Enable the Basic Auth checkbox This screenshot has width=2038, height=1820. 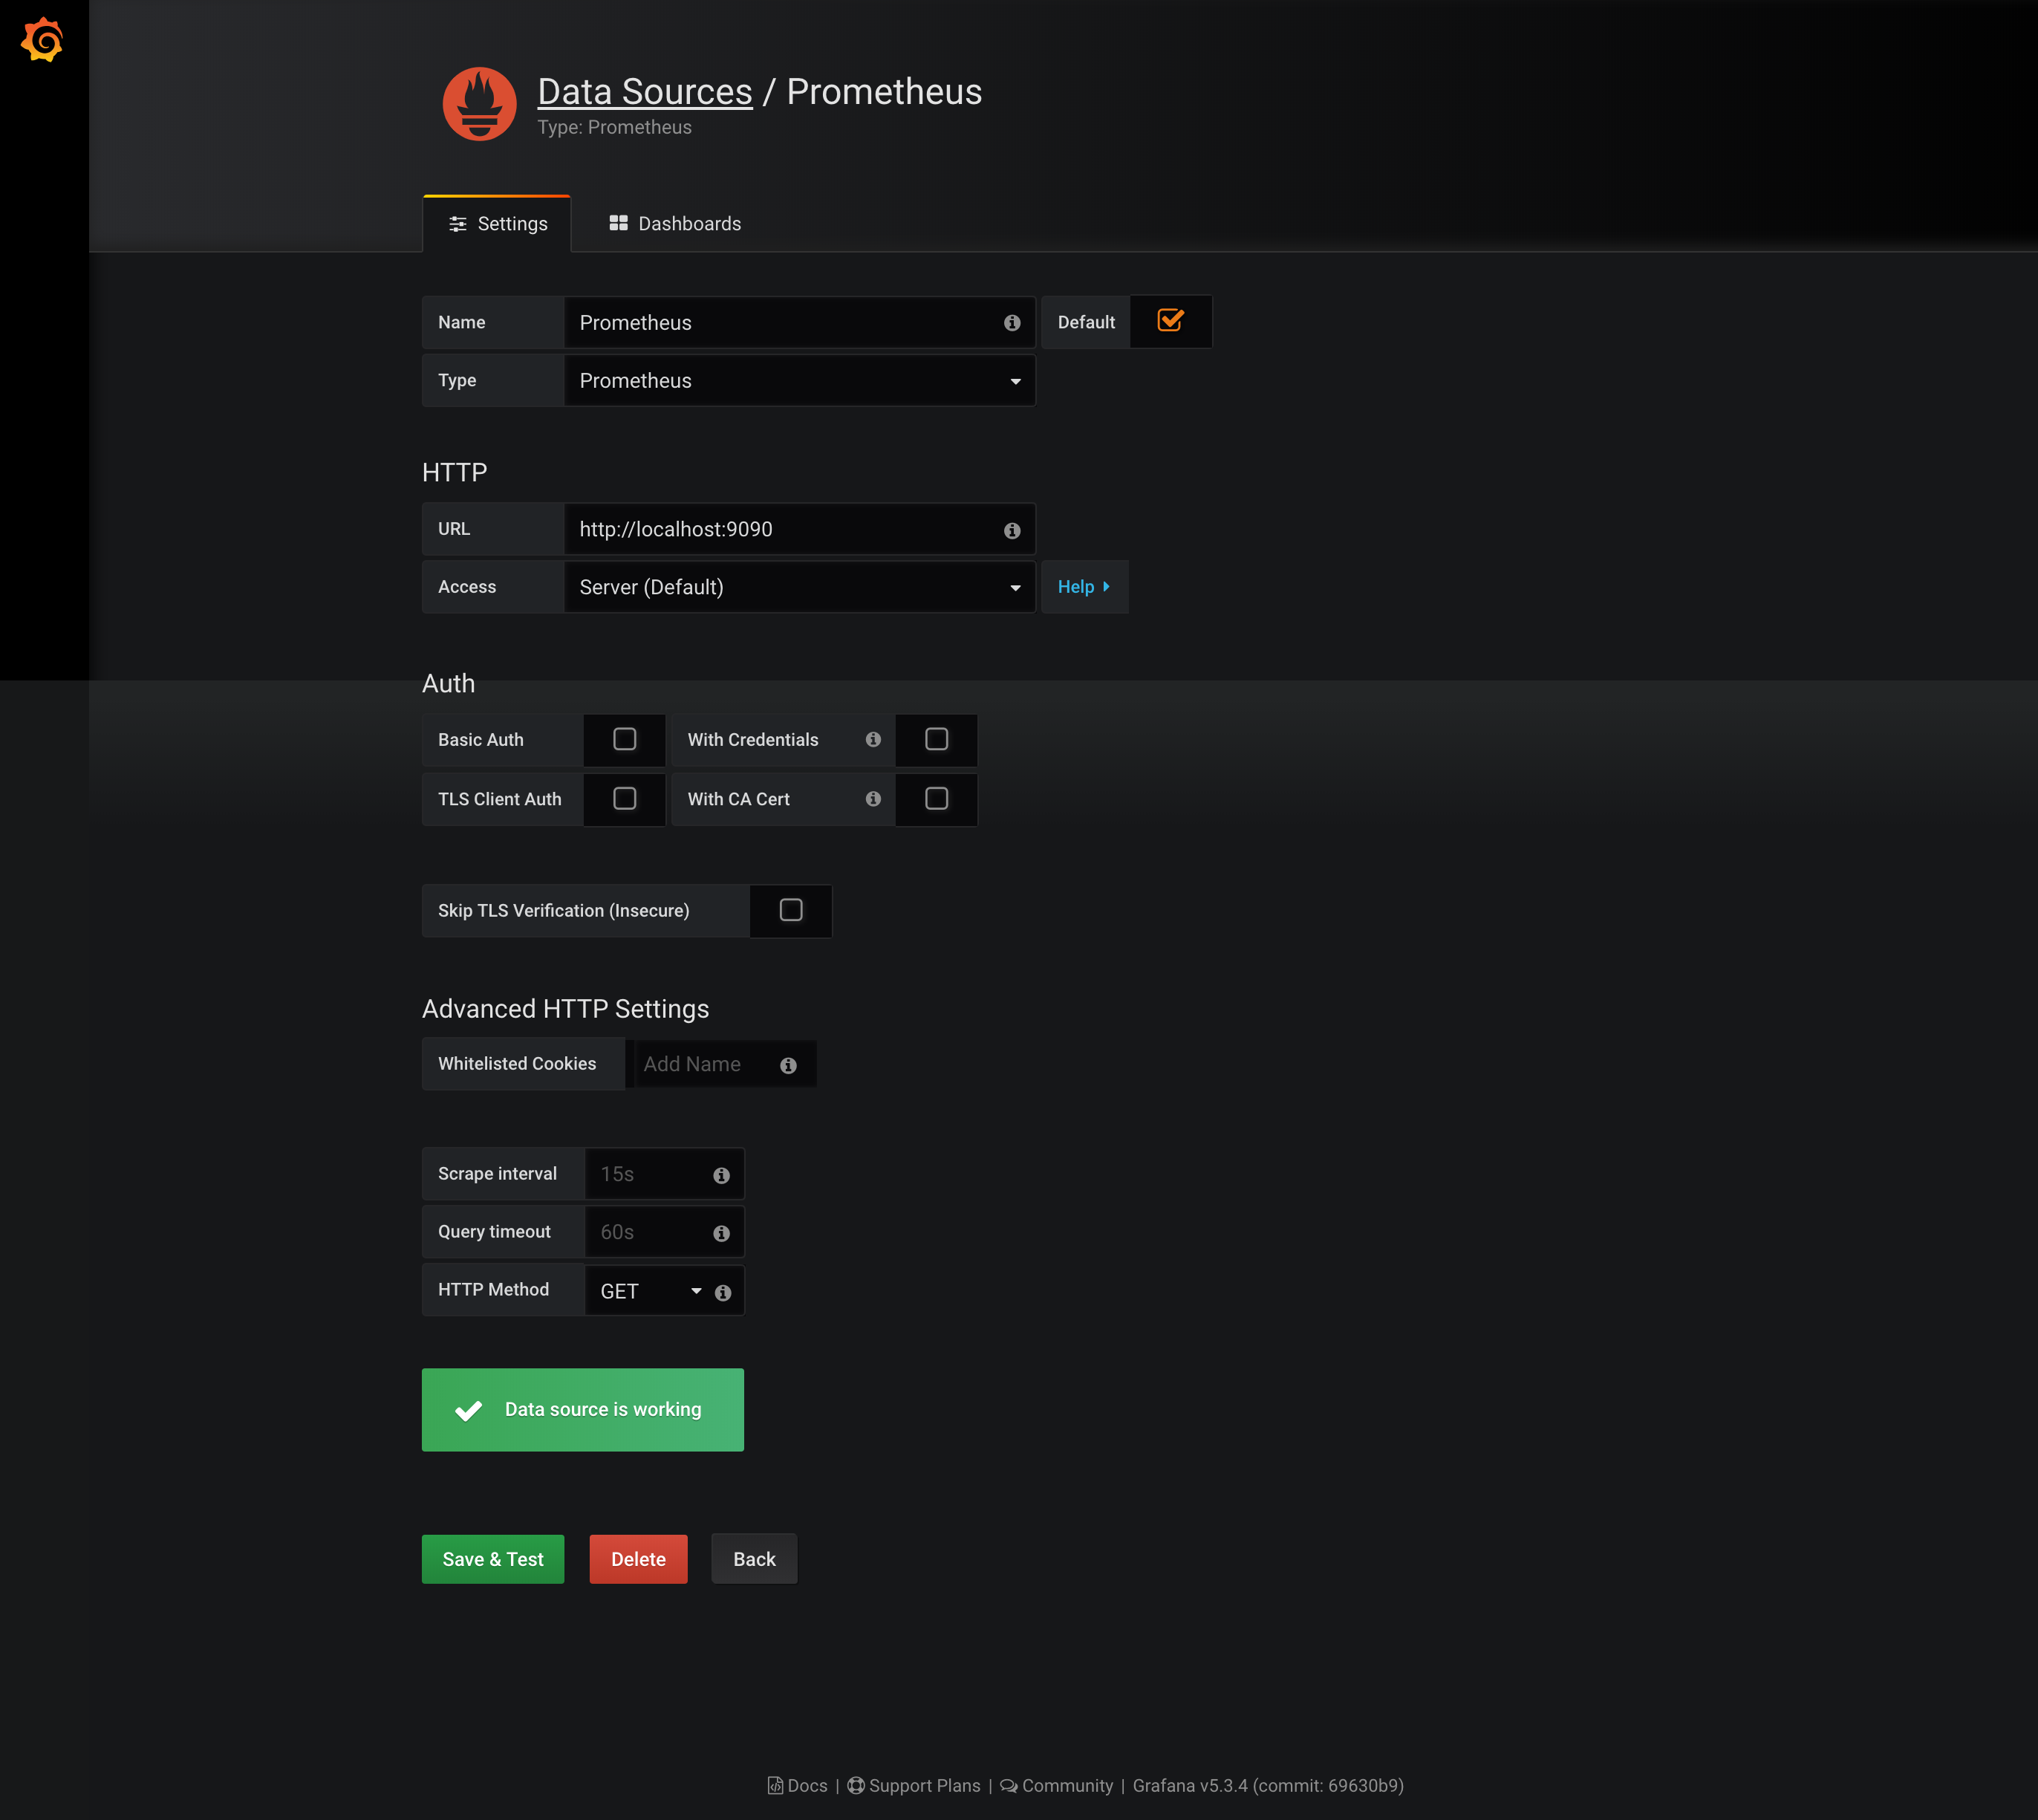(x=624, y=739)
